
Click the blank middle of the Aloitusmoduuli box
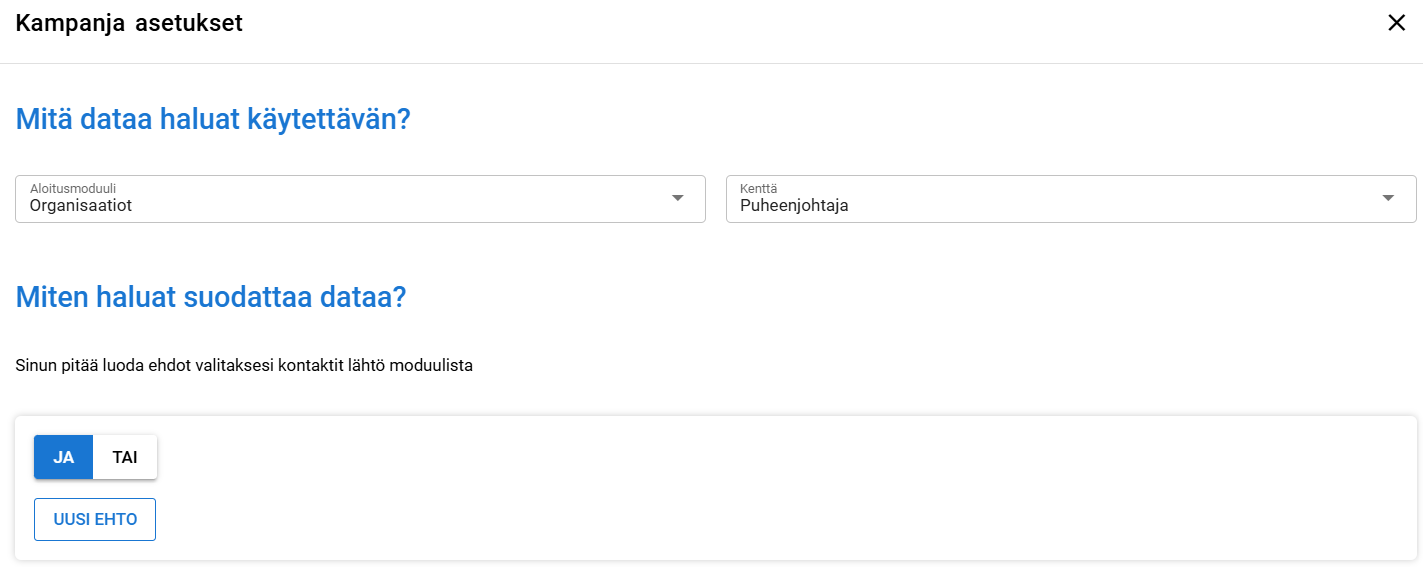coord(400,199)
